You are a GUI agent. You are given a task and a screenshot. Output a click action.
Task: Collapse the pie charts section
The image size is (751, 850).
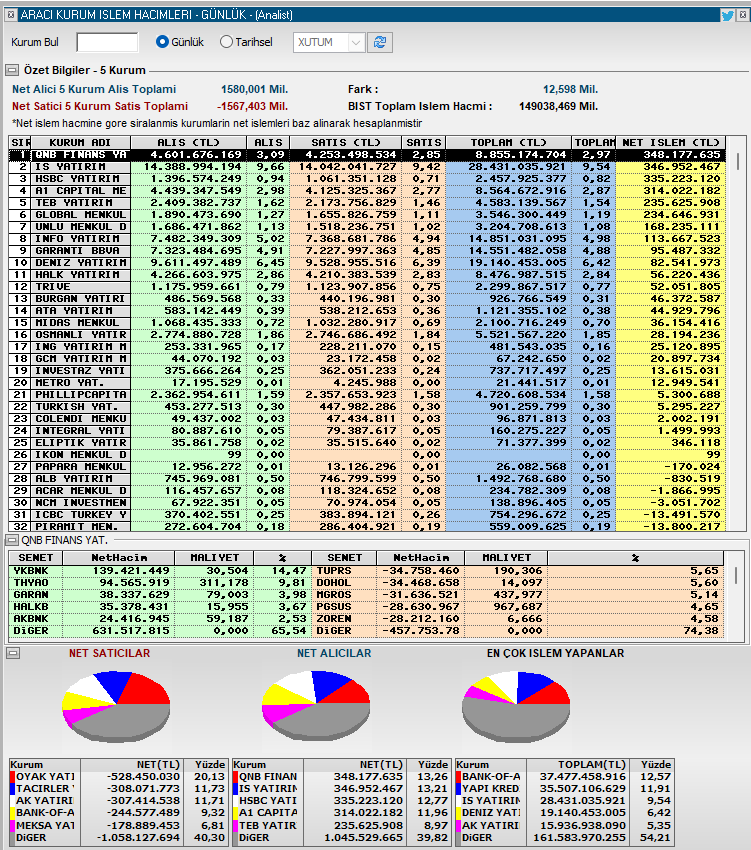[13, 653]
